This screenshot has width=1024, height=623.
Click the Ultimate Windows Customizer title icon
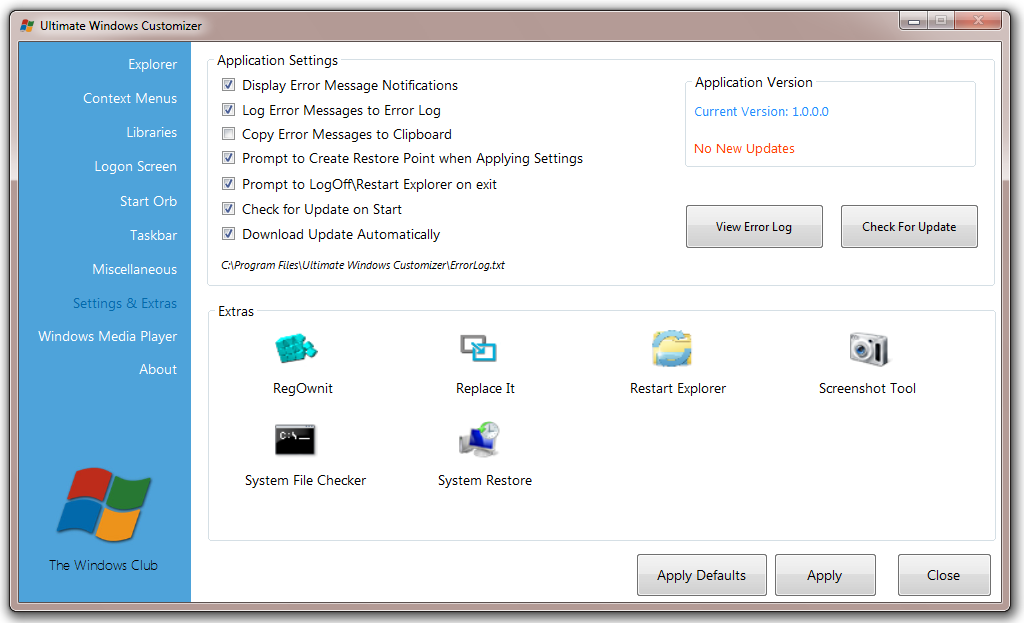27,25
